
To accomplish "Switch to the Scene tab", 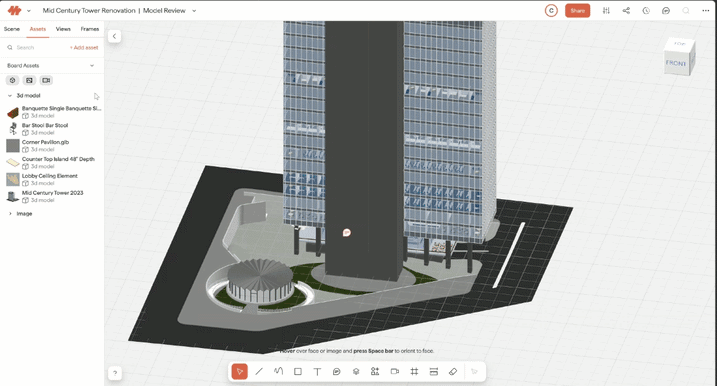I will tap(12, 29).
